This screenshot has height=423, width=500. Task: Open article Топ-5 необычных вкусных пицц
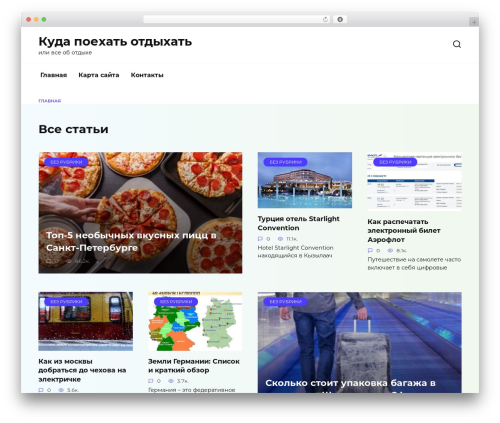(131, 241)
